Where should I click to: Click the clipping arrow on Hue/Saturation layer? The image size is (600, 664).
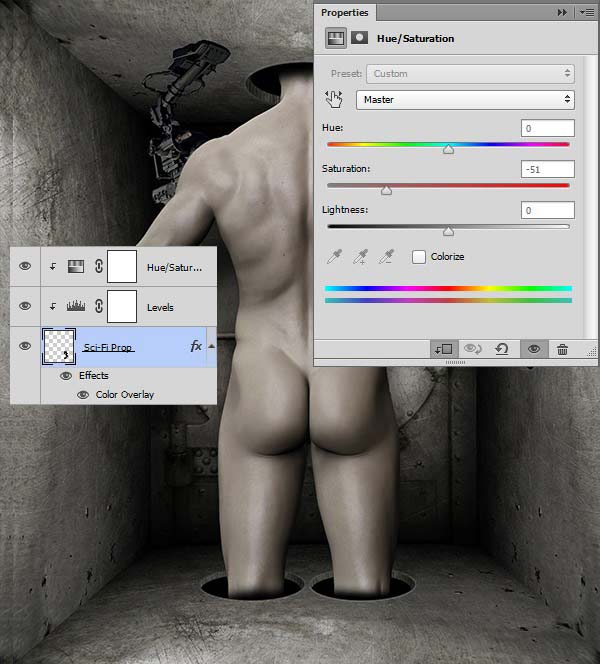pyautogui.click(x=53, y=266)
